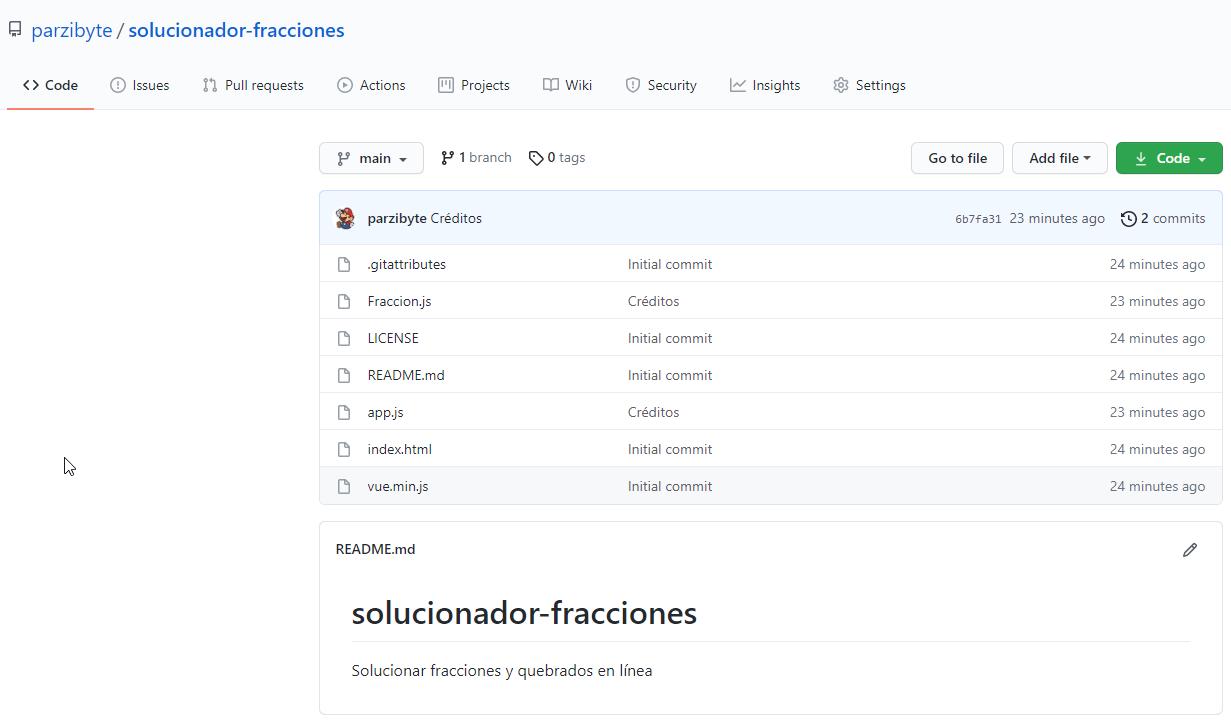Open Créditos commit message for Fraccion.js

pos(653,301)
